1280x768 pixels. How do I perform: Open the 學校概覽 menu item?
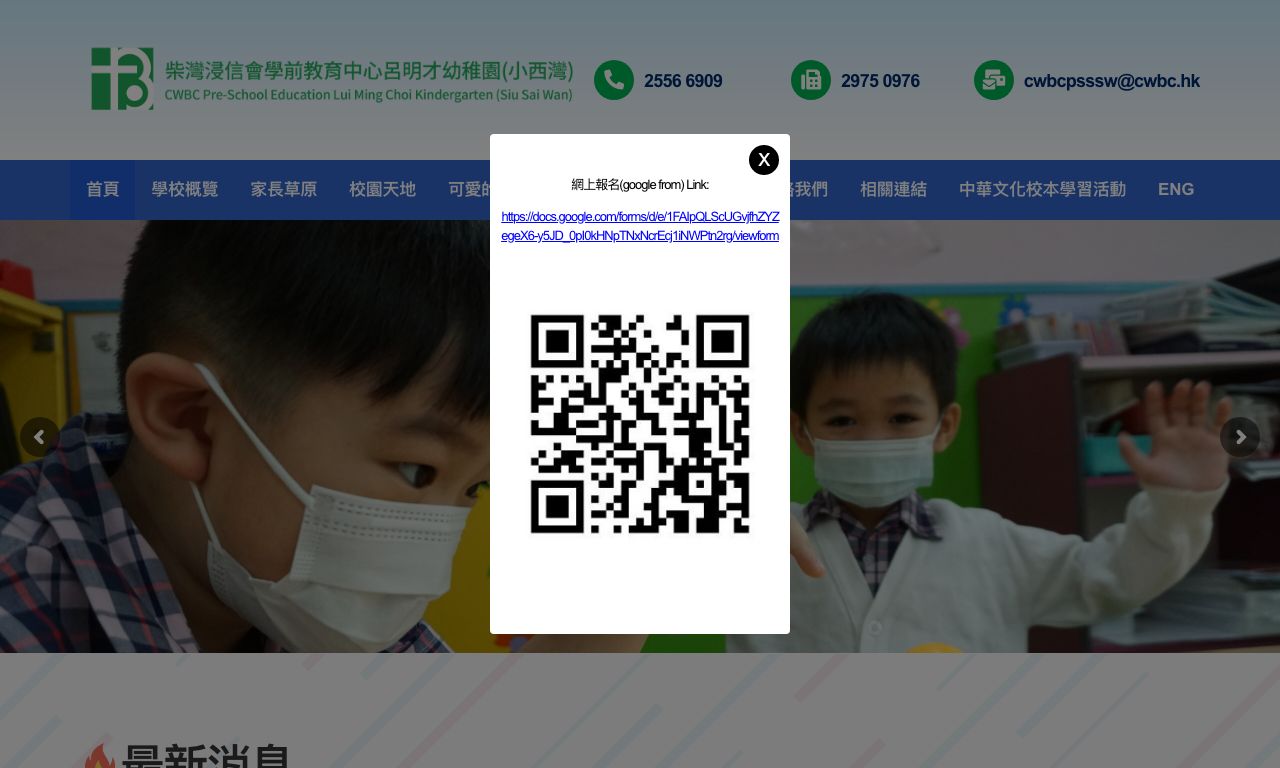point(185,190)
